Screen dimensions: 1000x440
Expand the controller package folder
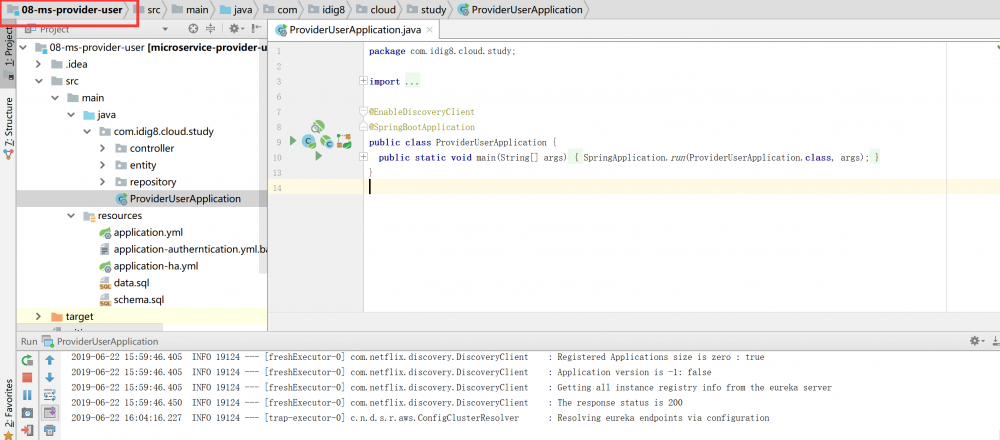103,148
